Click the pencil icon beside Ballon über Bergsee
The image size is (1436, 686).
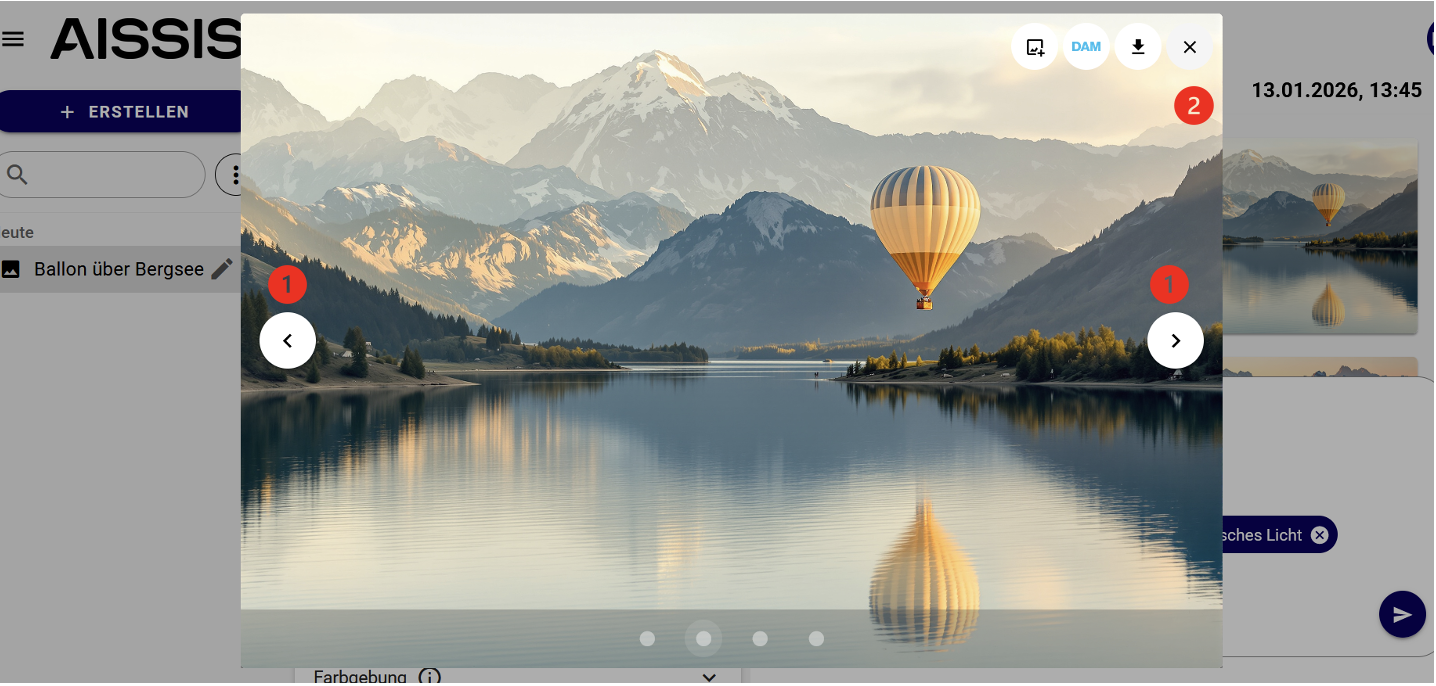[x=222, y=269]
